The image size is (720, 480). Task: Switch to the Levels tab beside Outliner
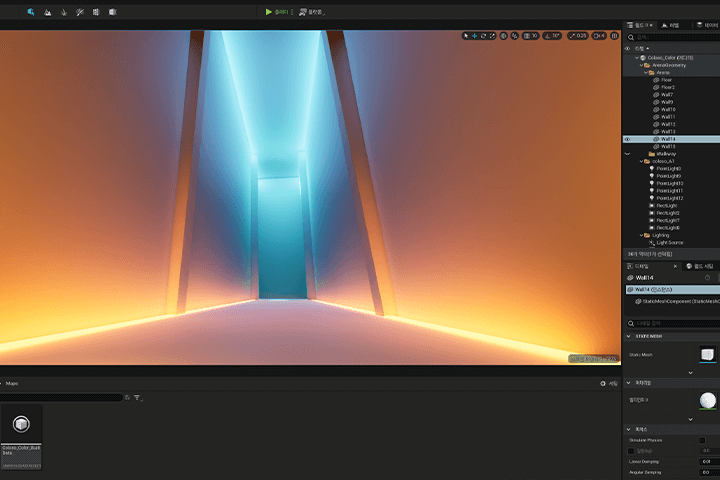(670, 25)
